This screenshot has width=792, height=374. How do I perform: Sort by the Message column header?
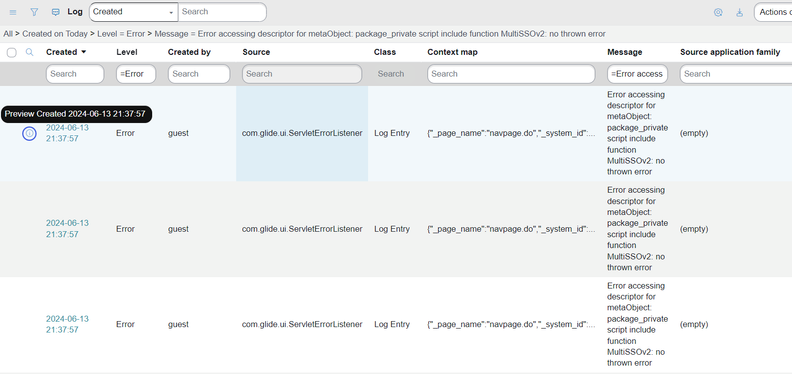[x=624, y=52]
